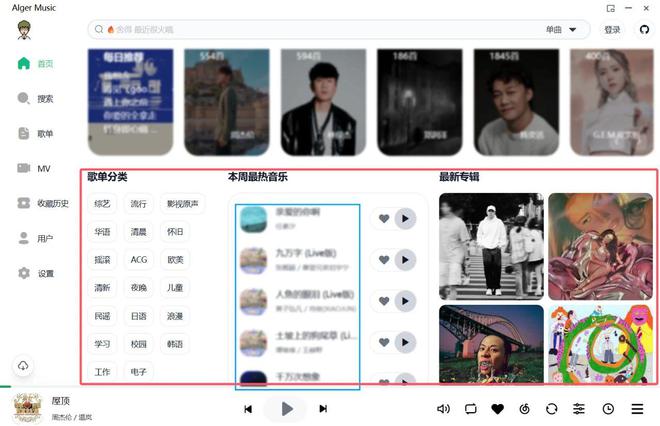660x426 pixels.
Task: Go to 收藏历史 in the sidebar
Action: [x=24, y=203]
